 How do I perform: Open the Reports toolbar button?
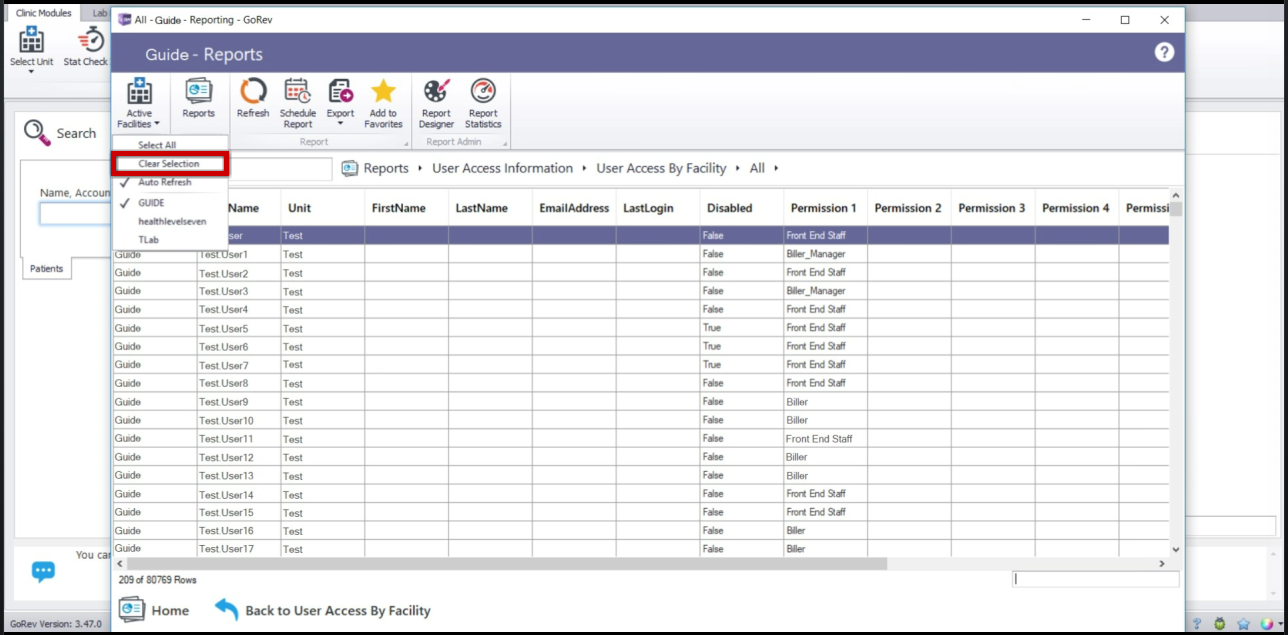[198, 99]
